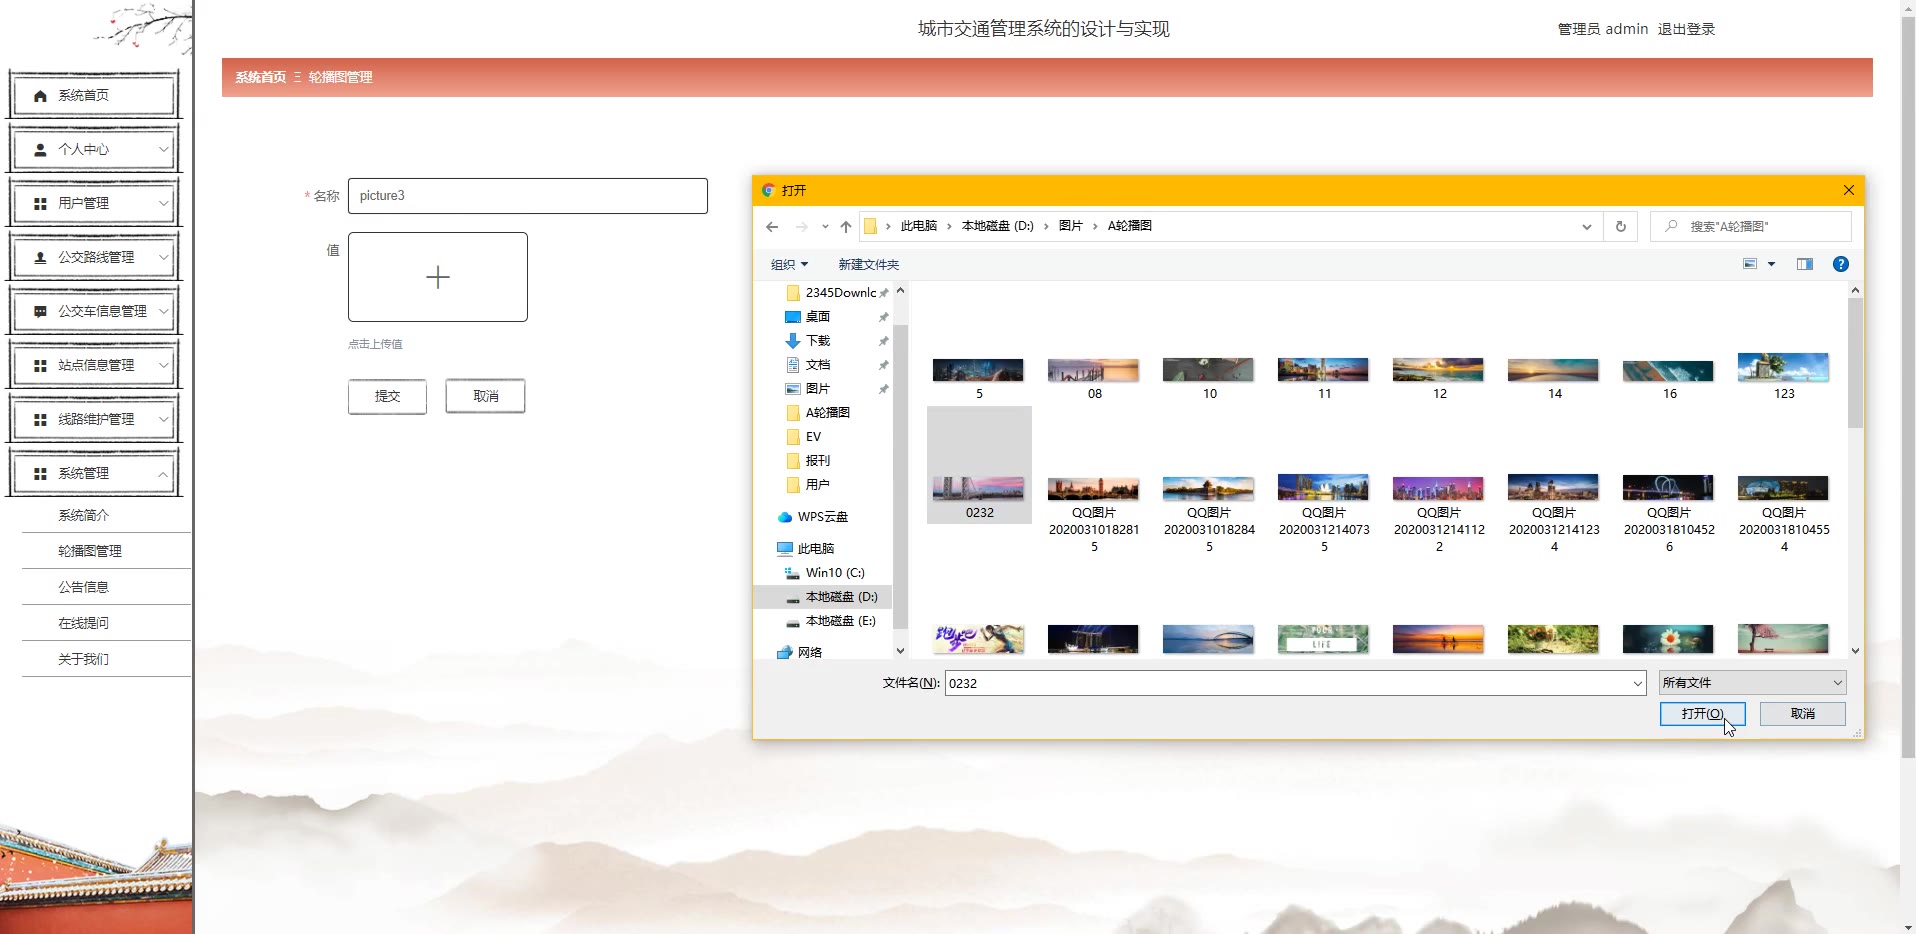This screenshot has width=1916, height=934.
Task: Expand the 公交路线管理 chevron
Action: click(x=164, y=257)
